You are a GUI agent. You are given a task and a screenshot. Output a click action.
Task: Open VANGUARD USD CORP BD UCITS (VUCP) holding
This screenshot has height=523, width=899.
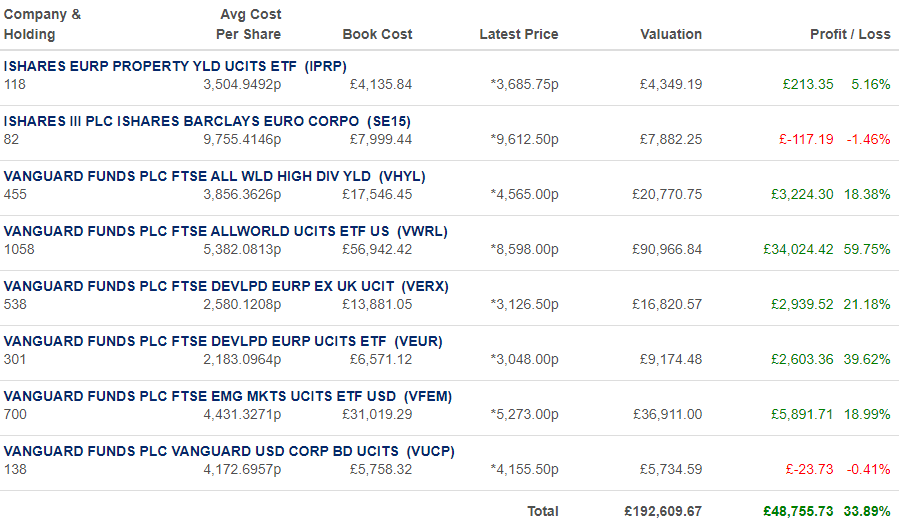229,452
